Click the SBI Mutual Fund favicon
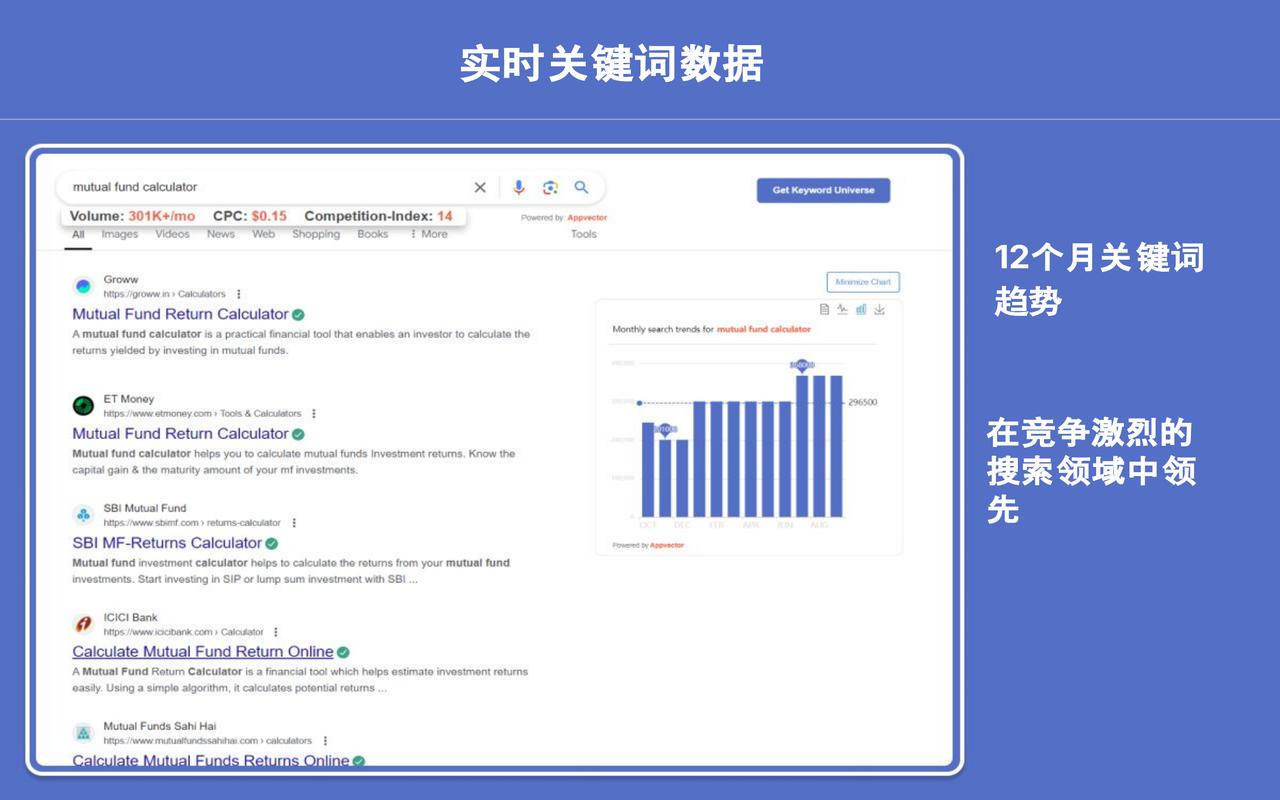This screenshot has width=1280, height=800. [83, 515]
